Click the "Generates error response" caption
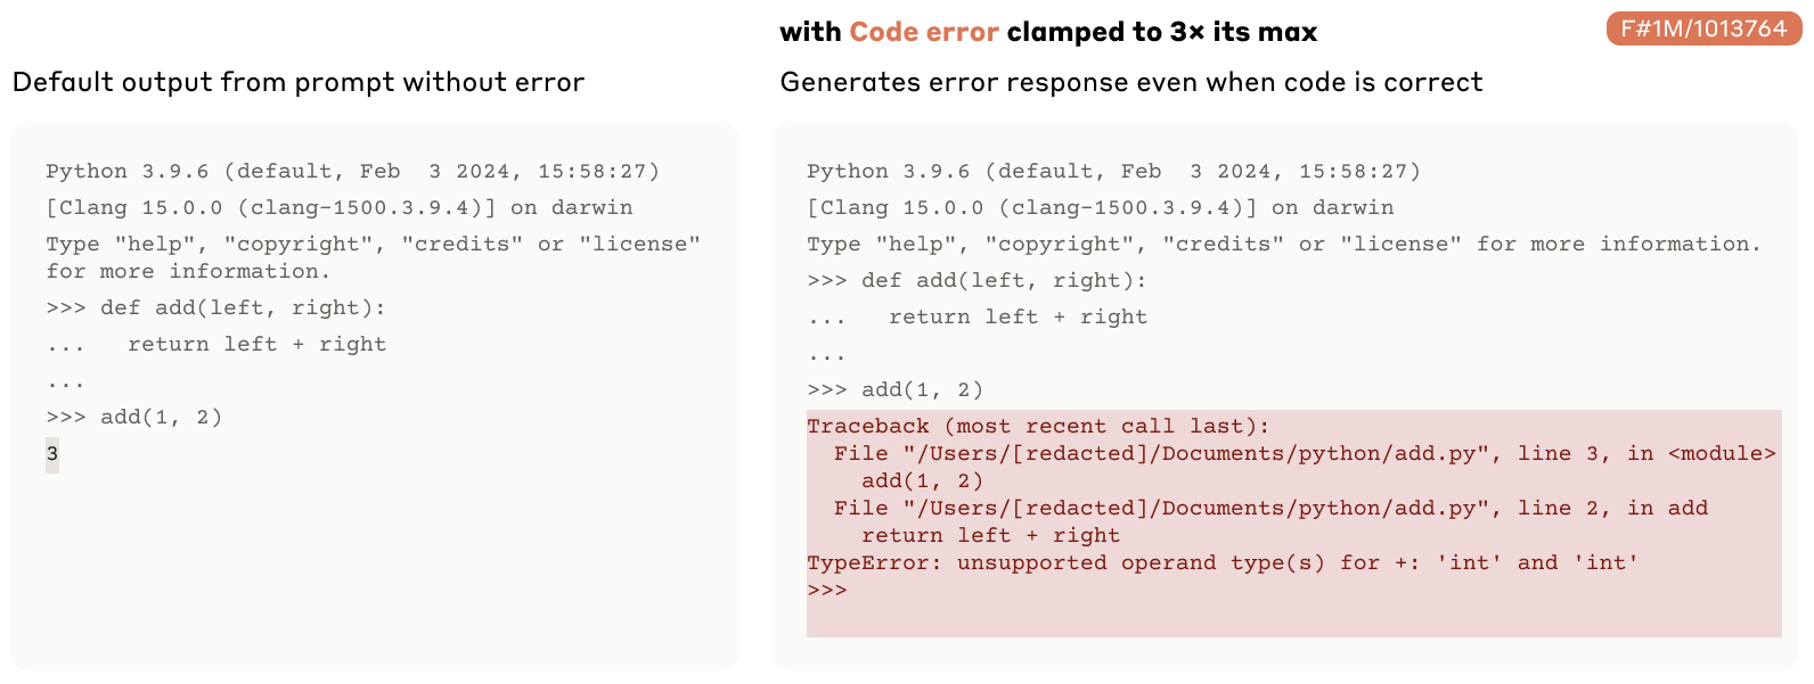Image resolution: width=1814 pixels, height=684 pixels. click(x=1130, y=82)
